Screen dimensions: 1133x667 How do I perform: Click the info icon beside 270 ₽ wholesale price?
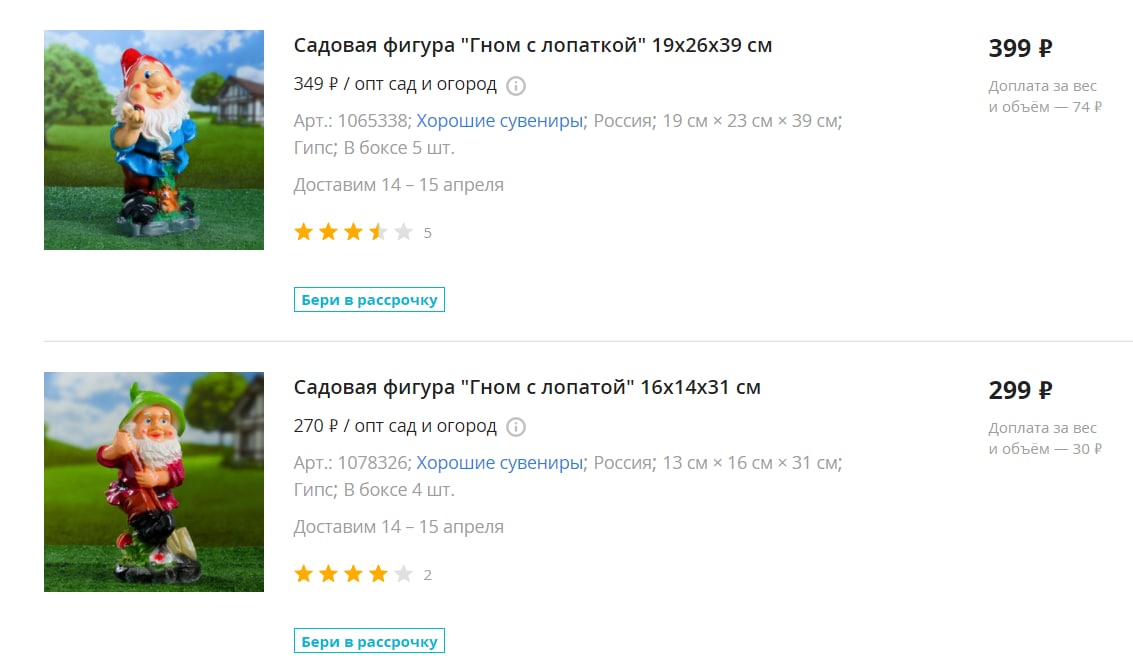click(x=515, y=428)
